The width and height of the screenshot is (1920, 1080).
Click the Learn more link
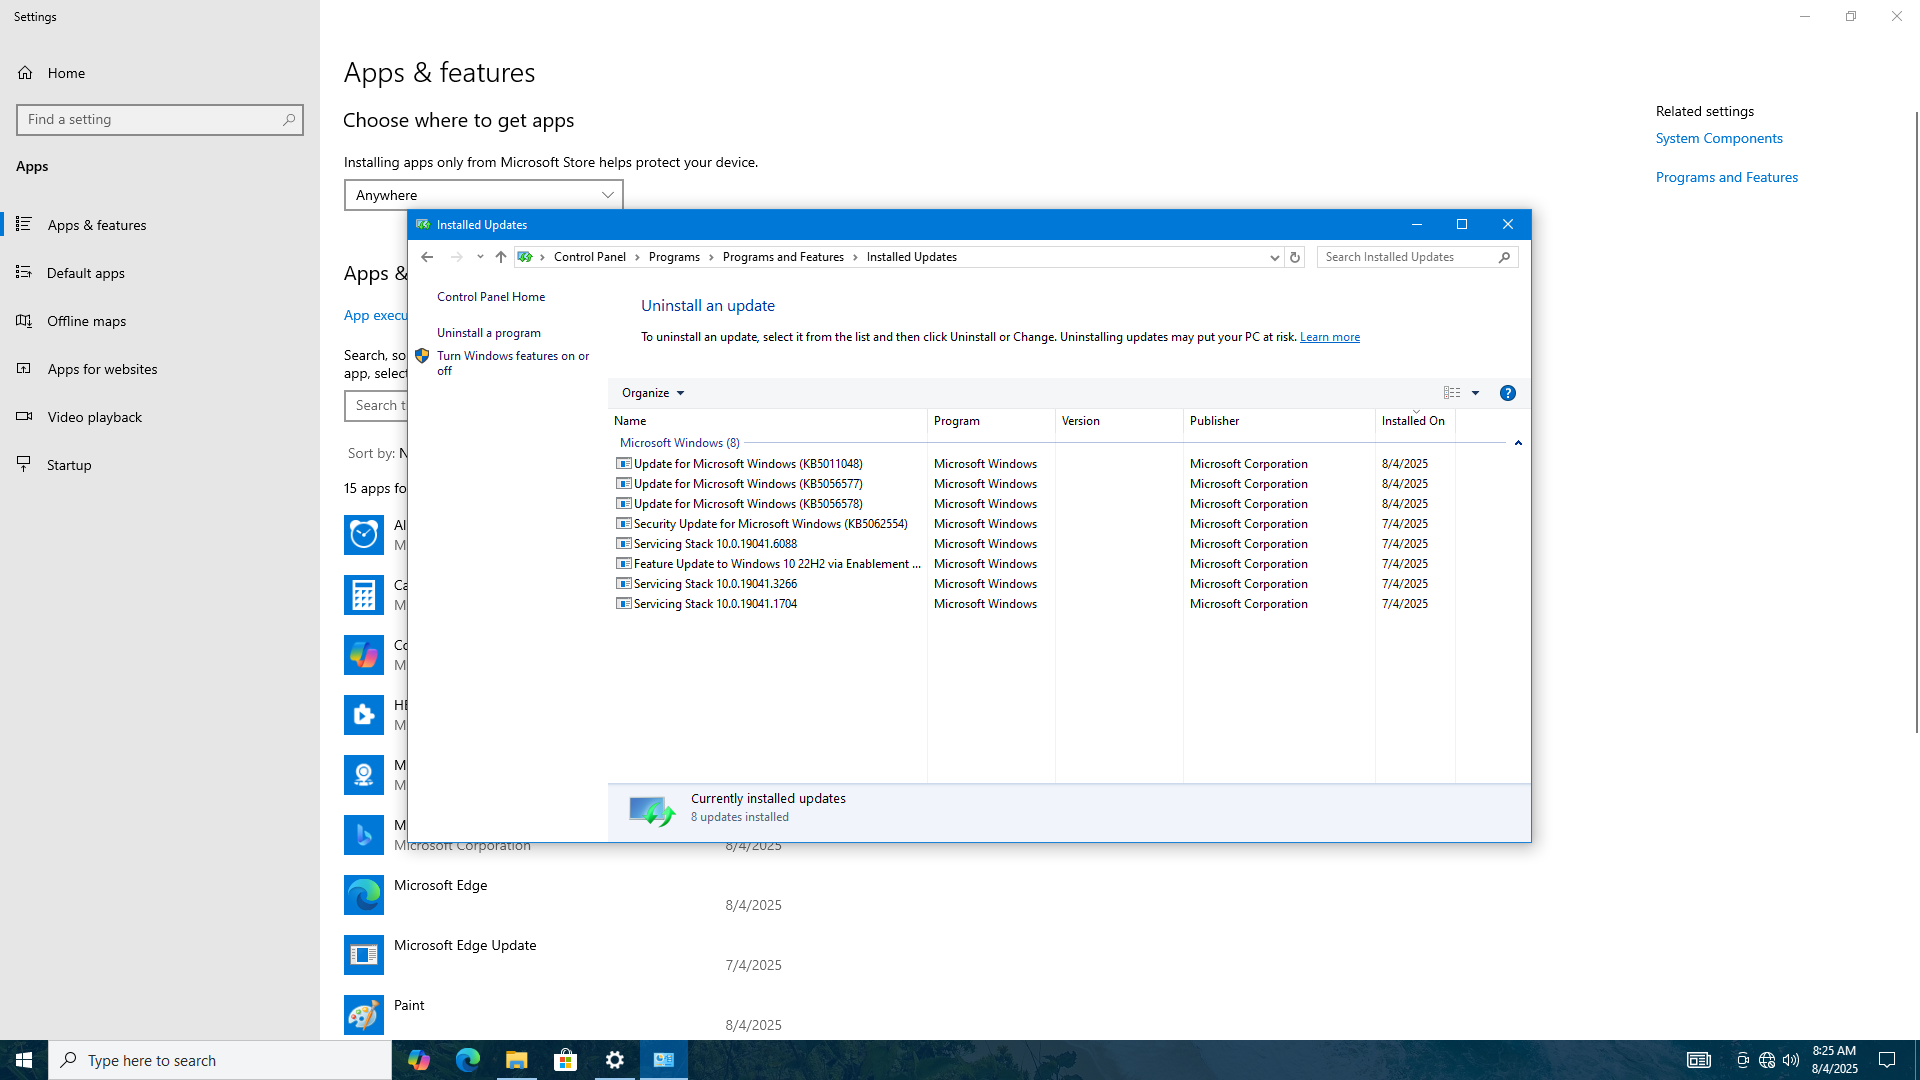[x=1329, y=337]
